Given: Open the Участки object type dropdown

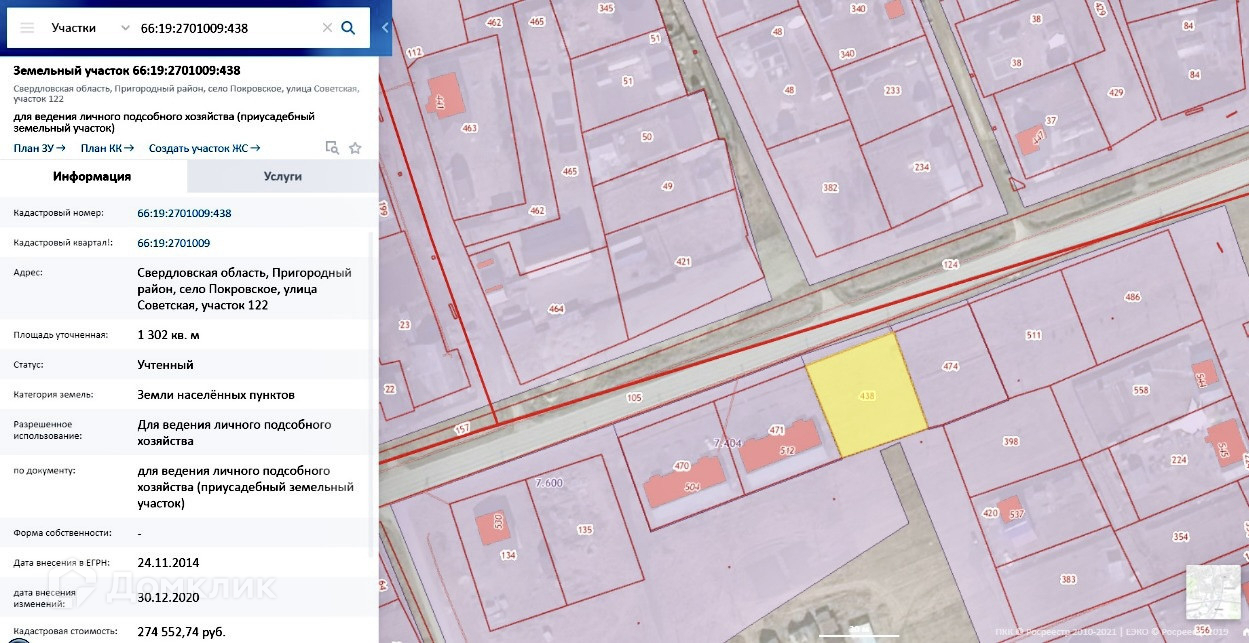Looking at the screenshot, I should tap(90, 28).
